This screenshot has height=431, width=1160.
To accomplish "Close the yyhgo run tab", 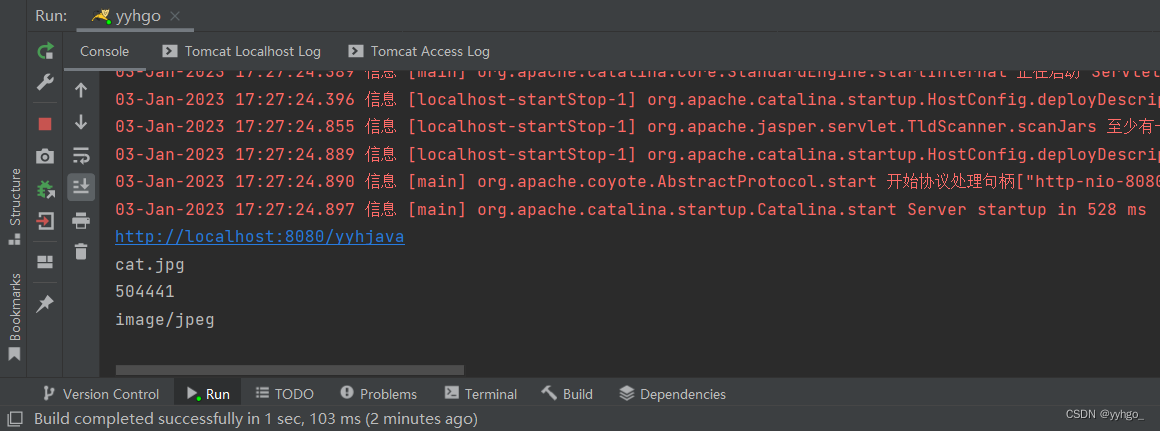I will tap(175, 16).
